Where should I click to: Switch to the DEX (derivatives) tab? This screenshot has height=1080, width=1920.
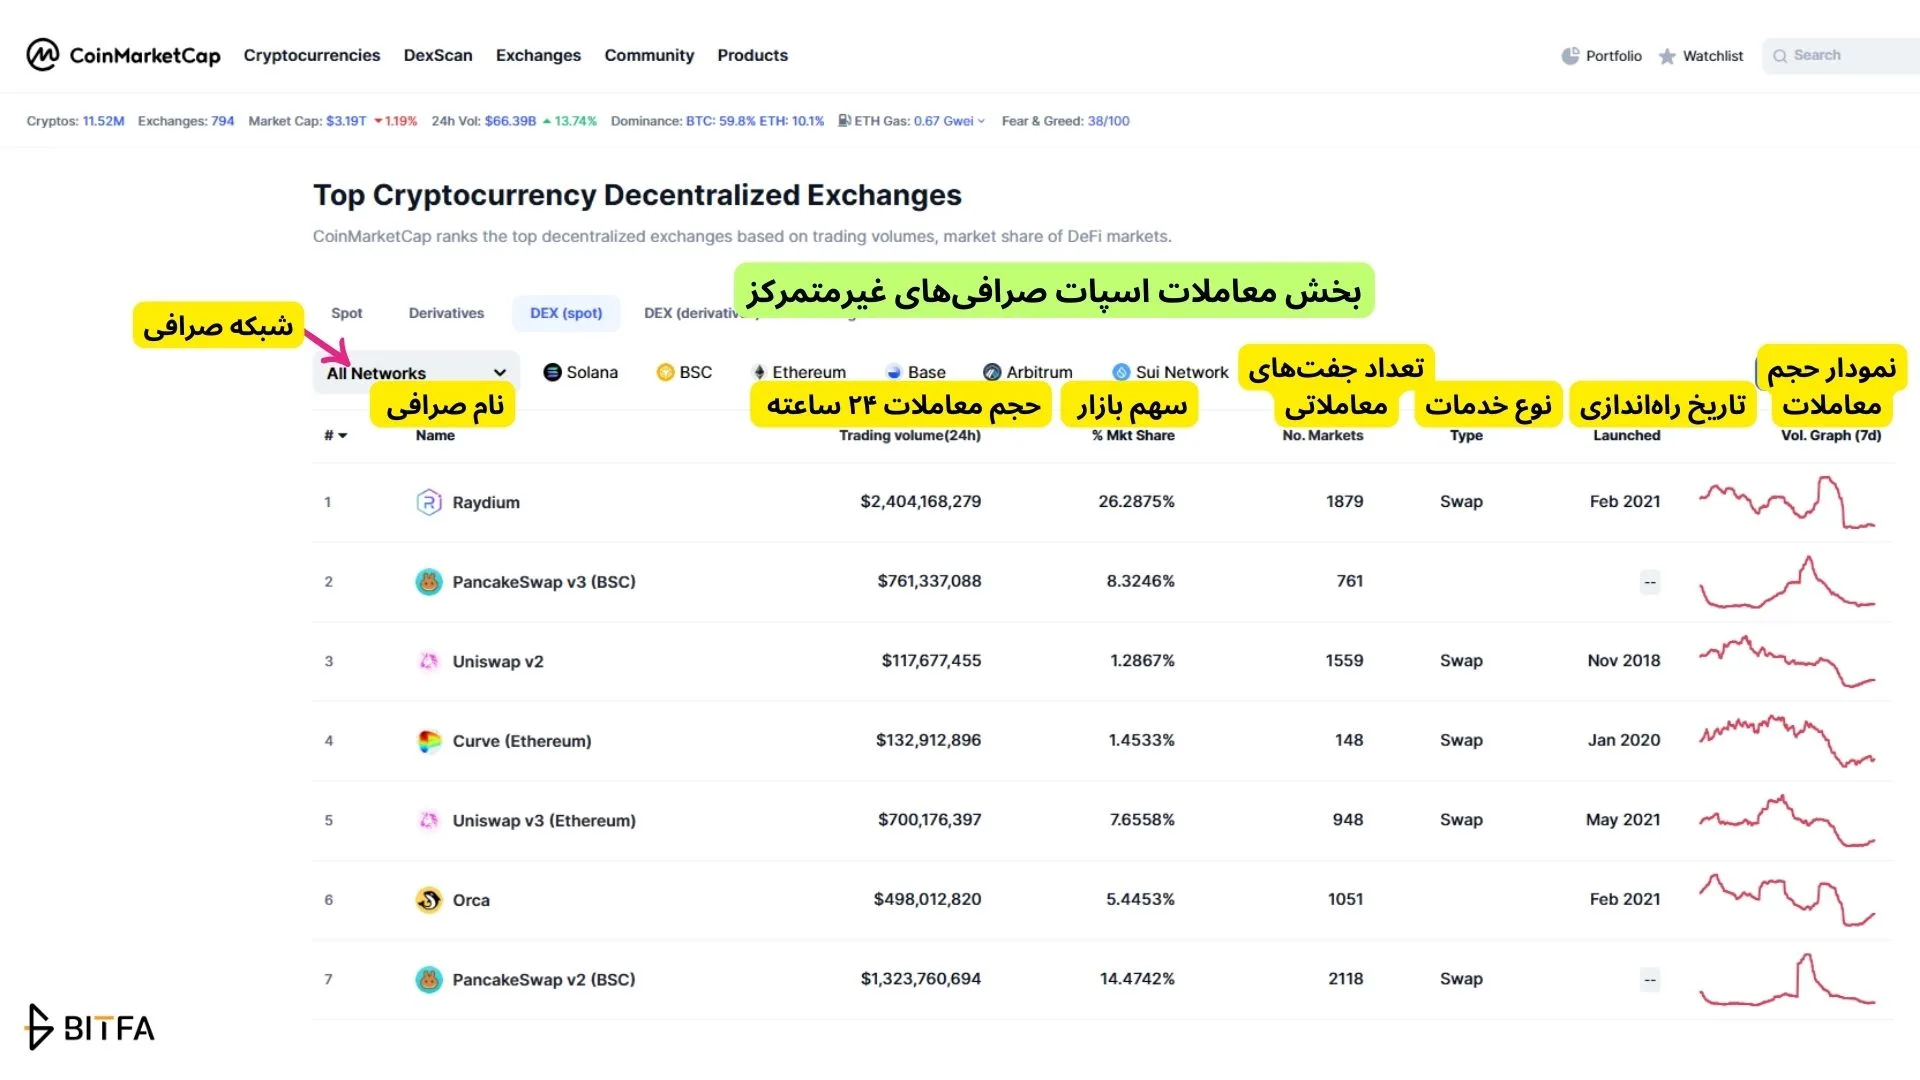(x=690, y=313)
